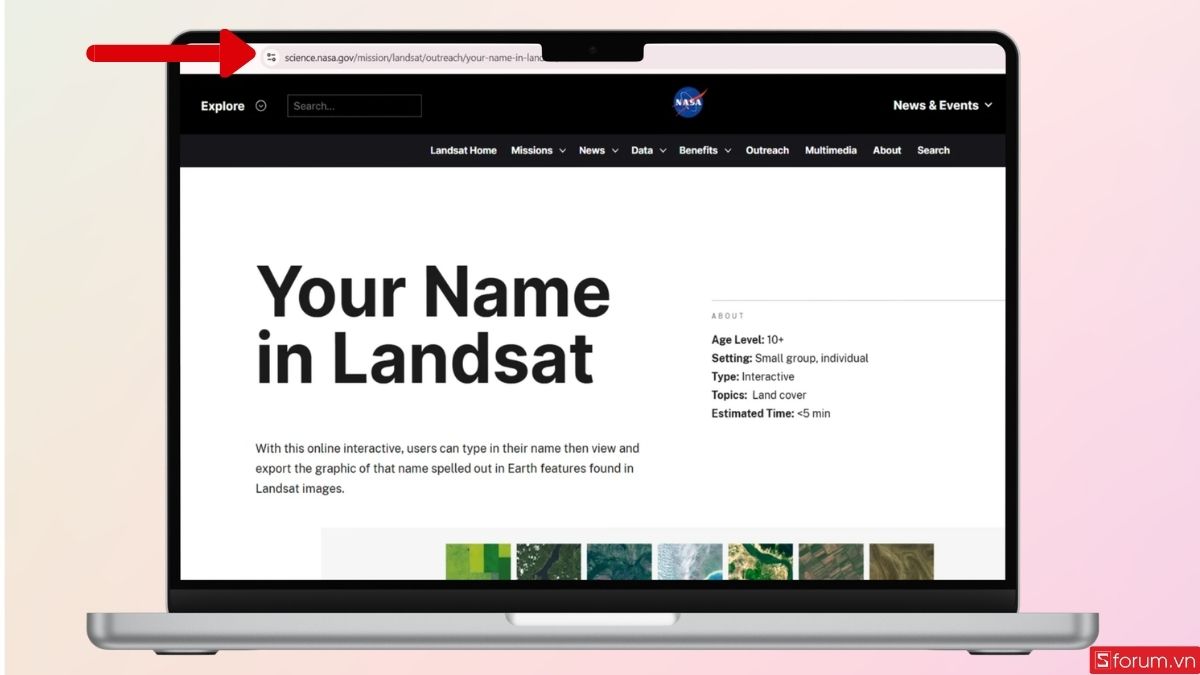The width and height of the screenshot is (1200, 675).
Task: Click the NASA meatball logo
Action: point(688,101)
